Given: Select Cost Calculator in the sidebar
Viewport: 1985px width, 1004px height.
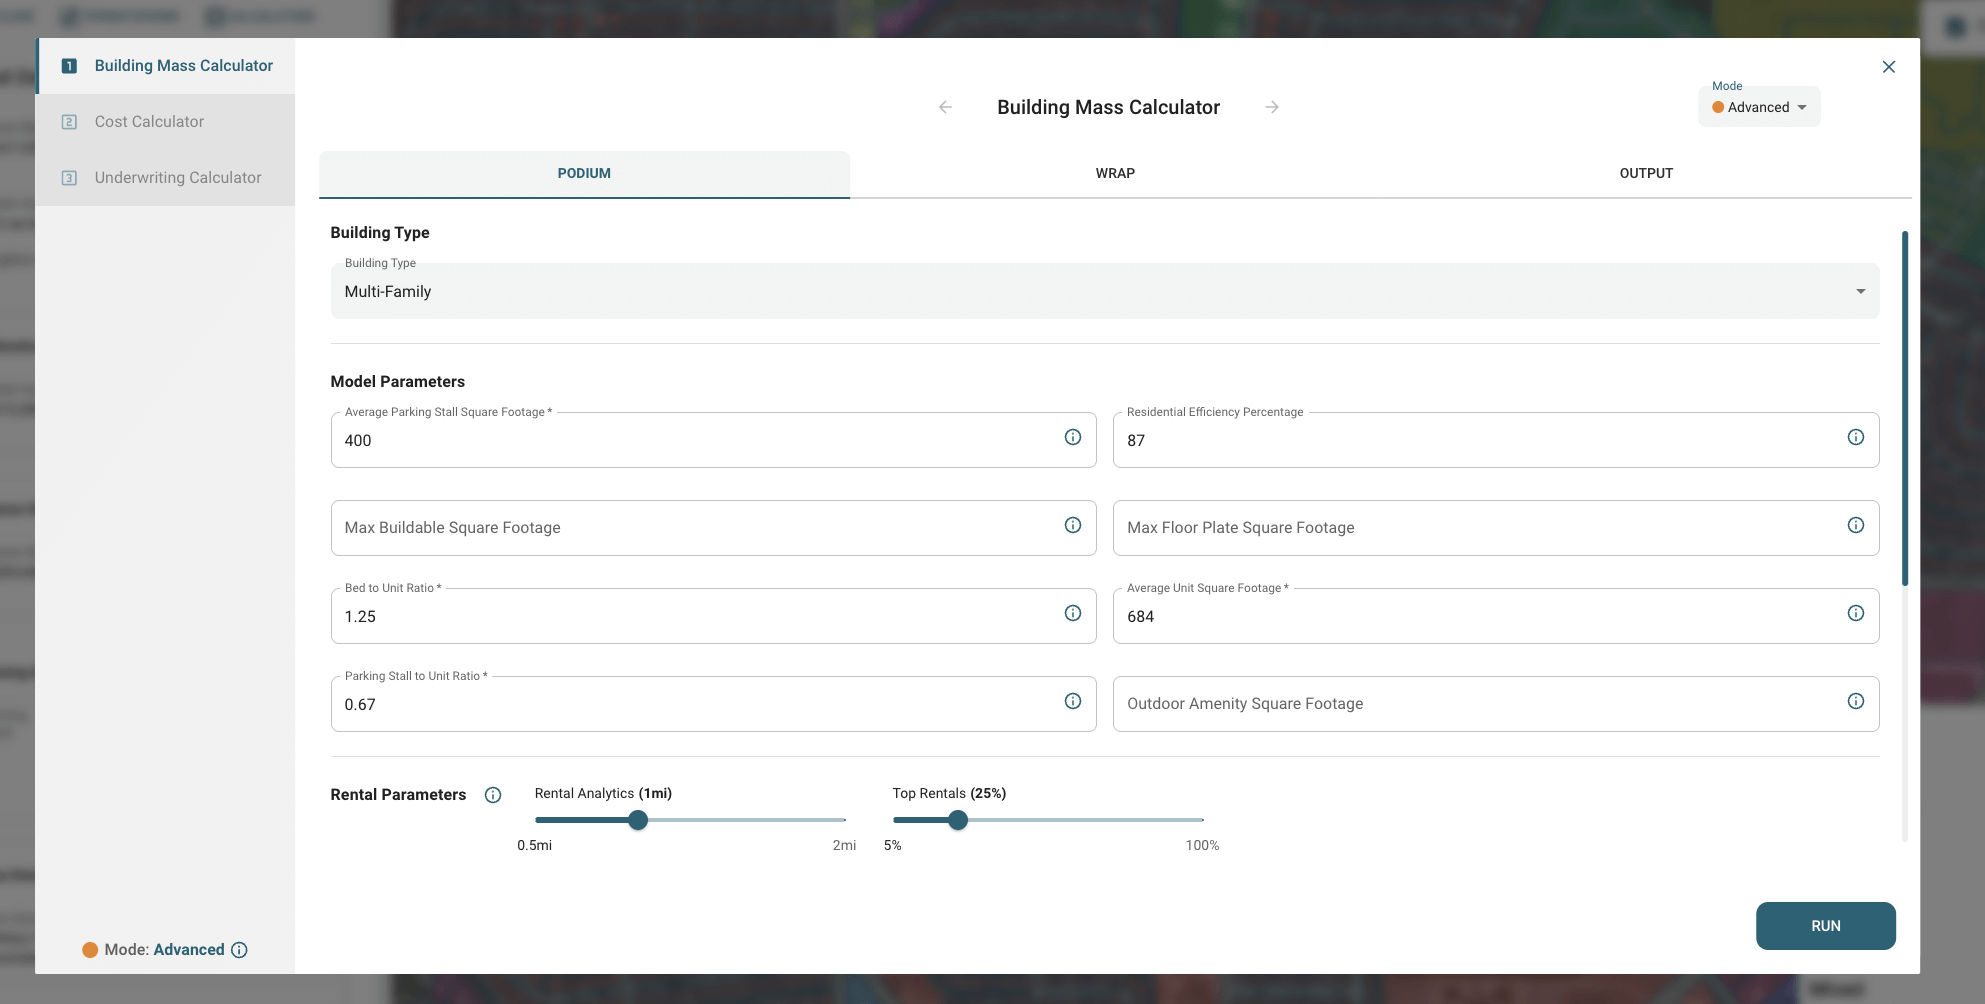Looking at the screenshot, I should click(x=149, y=122).
